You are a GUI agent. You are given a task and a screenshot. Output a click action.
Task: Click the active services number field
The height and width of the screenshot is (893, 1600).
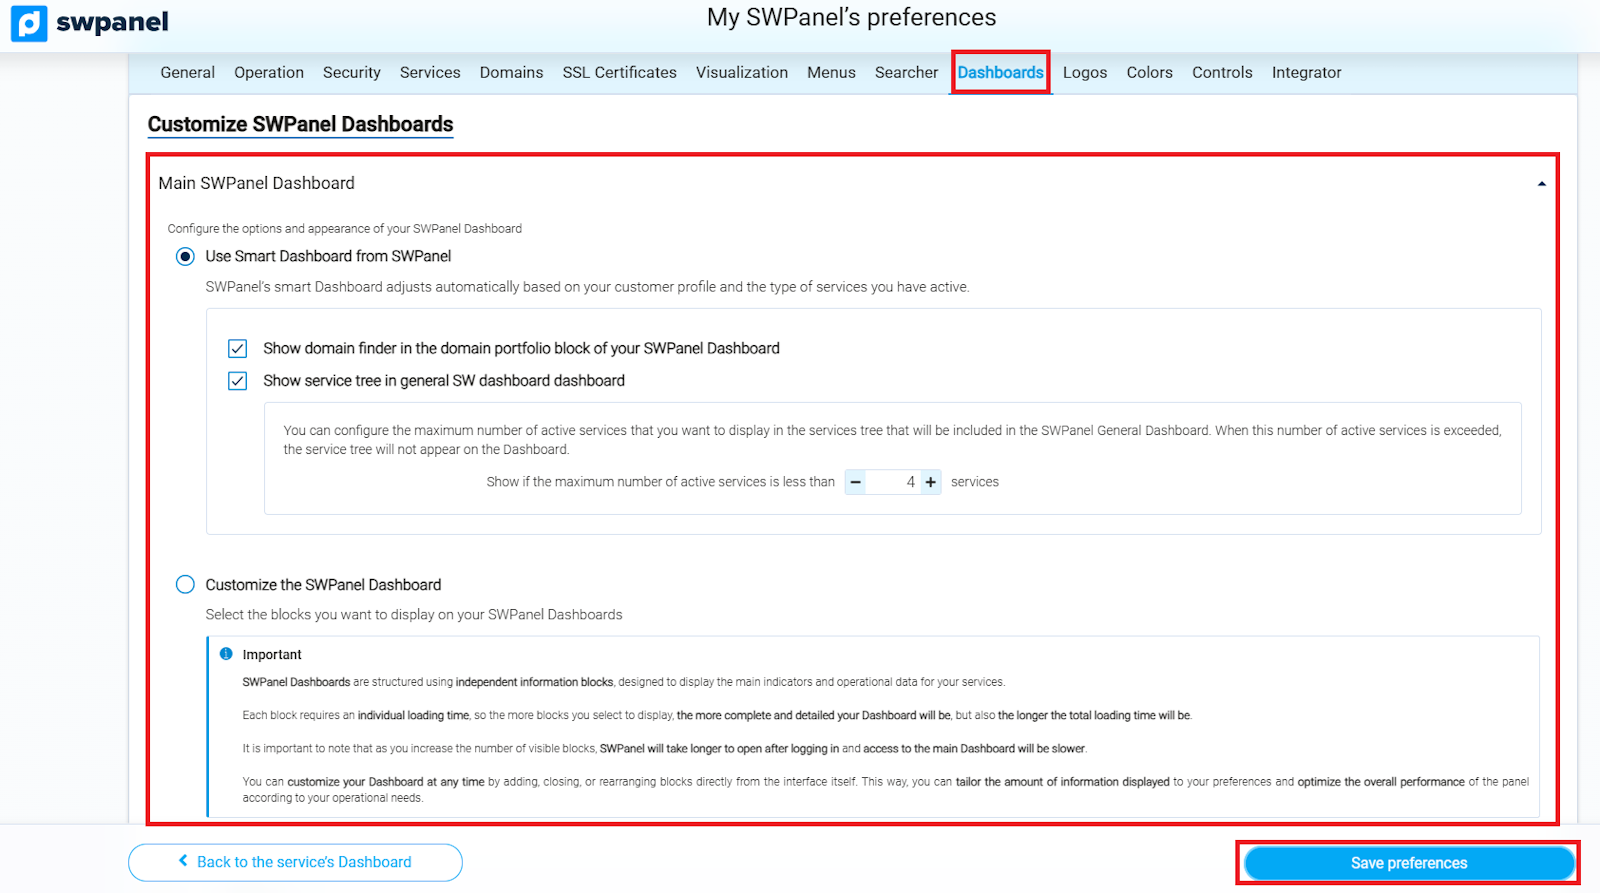pyautogui.click(x=894, y=482)
